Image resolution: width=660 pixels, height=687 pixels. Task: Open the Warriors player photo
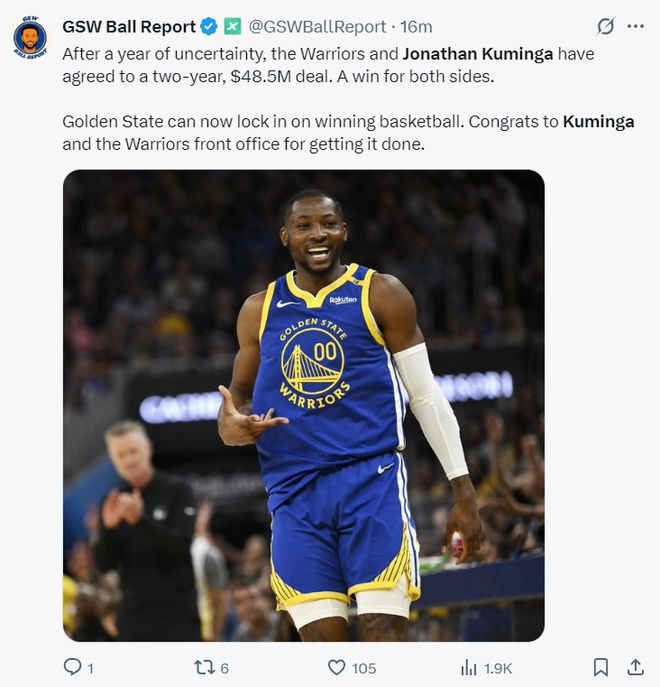pos(304,405)
